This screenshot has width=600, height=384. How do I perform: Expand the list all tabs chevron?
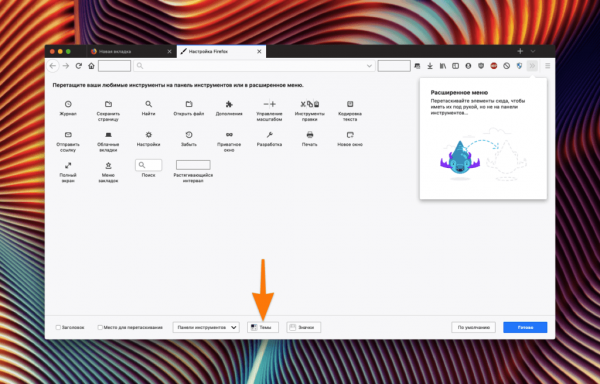[533, 51]
